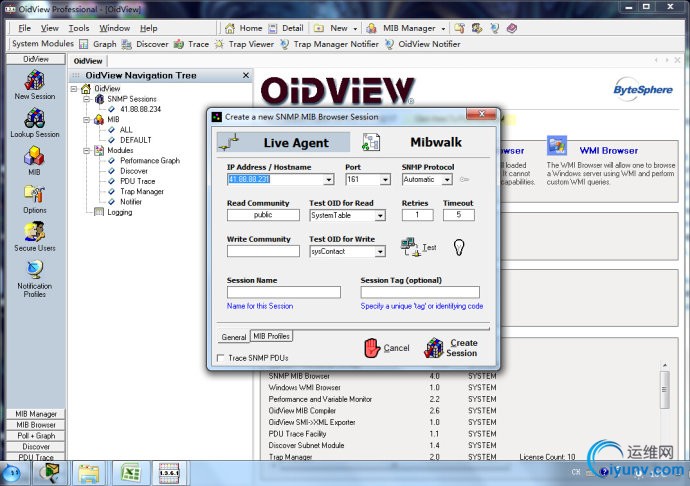The height and width of the screenshot is (486, 690).
Task: Run the Test connection button
Action: (418, 247)
